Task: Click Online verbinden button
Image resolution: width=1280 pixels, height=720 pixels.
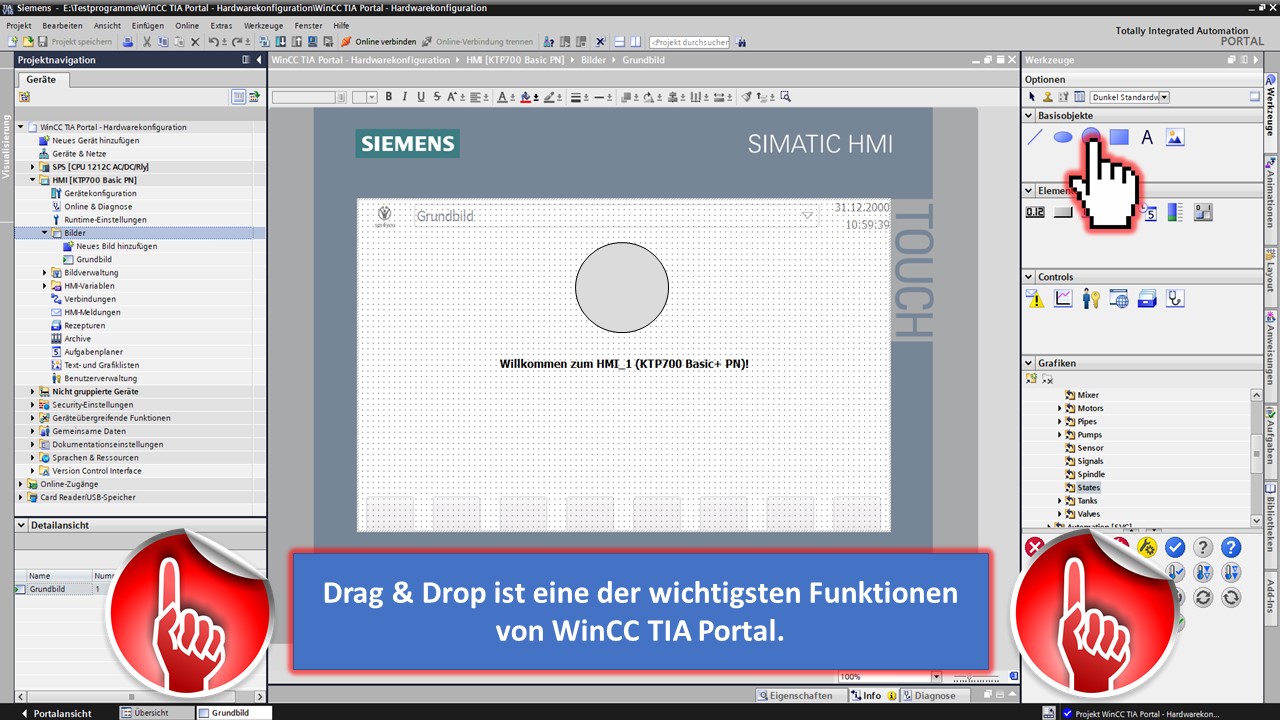Action: click(x=378, y=42)
